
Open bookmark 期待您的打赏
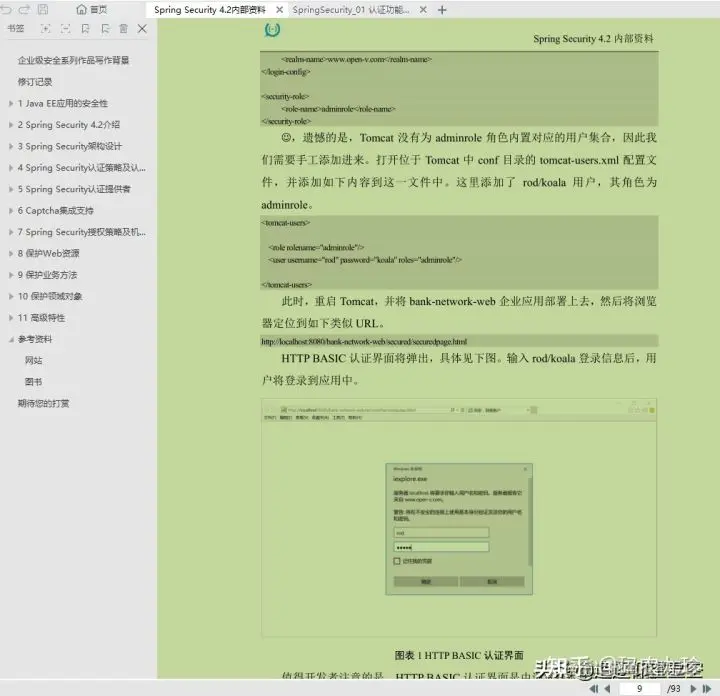[x=44, y=403]
